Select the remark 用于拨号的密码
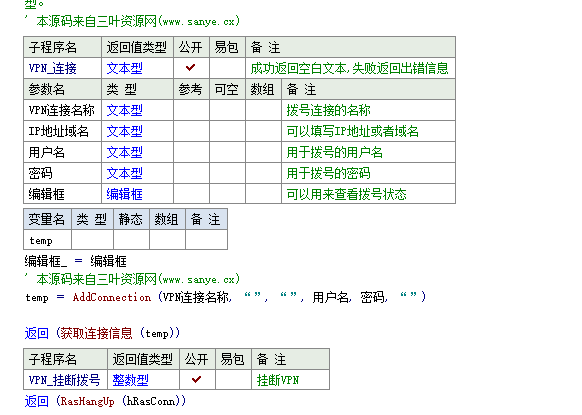 [x=328, y=173]
